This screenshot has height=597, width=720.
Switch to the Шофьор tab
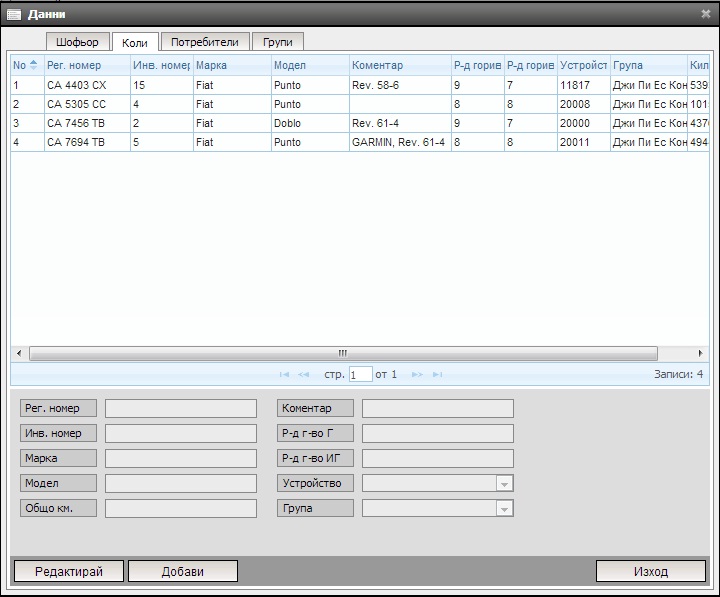click(78, 42)
